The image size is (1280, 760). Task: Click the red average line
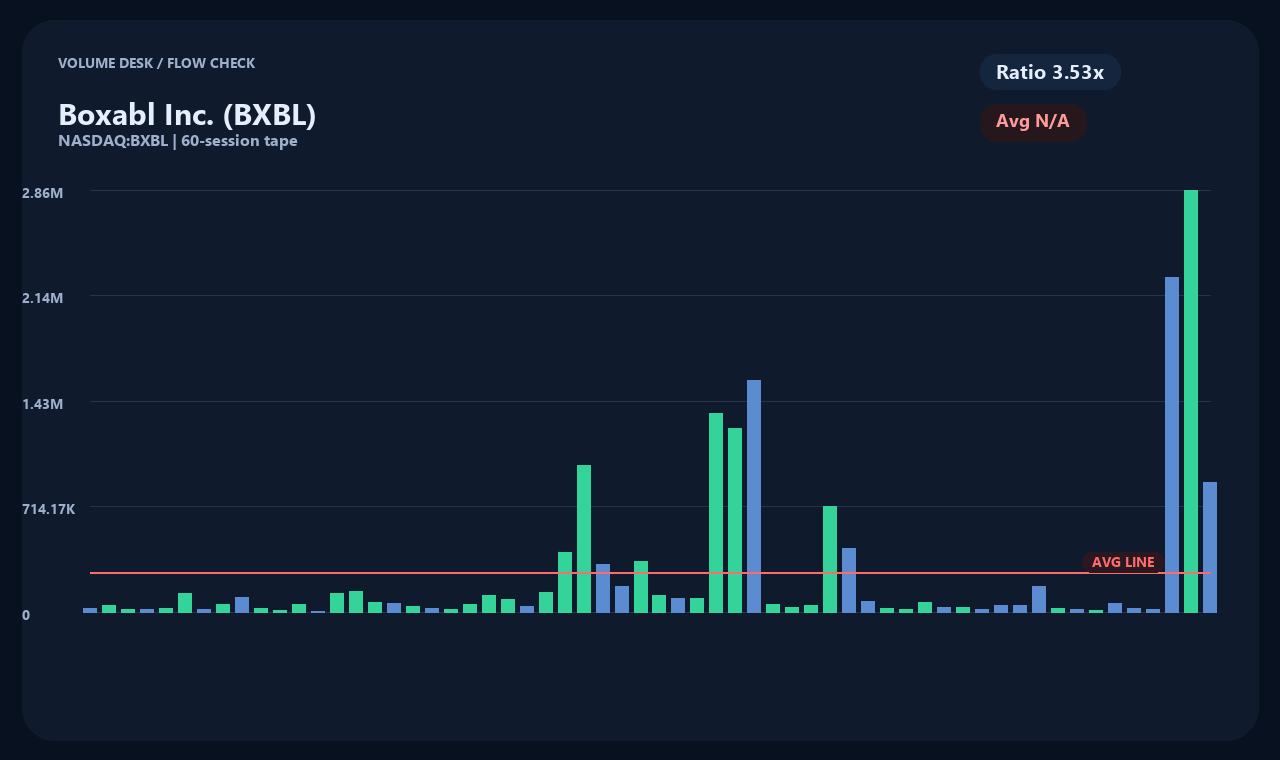(x=650, y=573)
